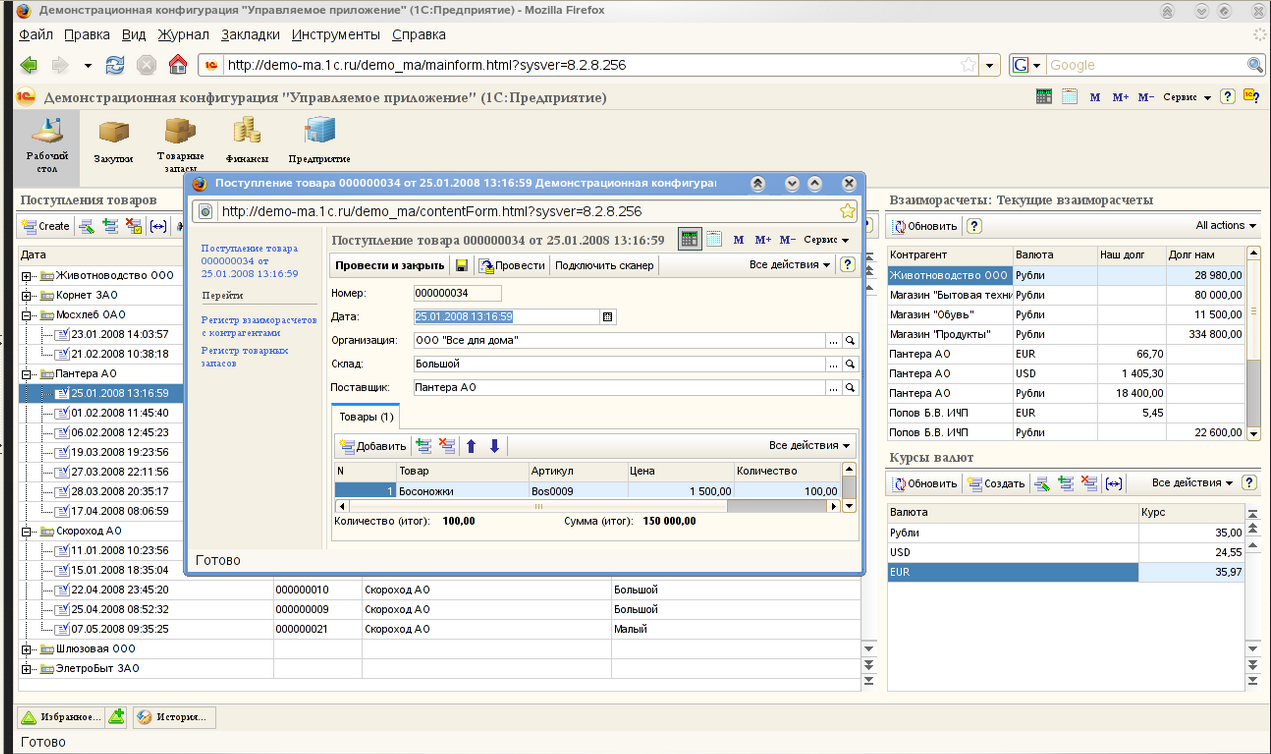The height and width of the screenshot is (754, 1271).
Task: Click the help icon in Взаиморасчеты panel
Action: [974, 226]
